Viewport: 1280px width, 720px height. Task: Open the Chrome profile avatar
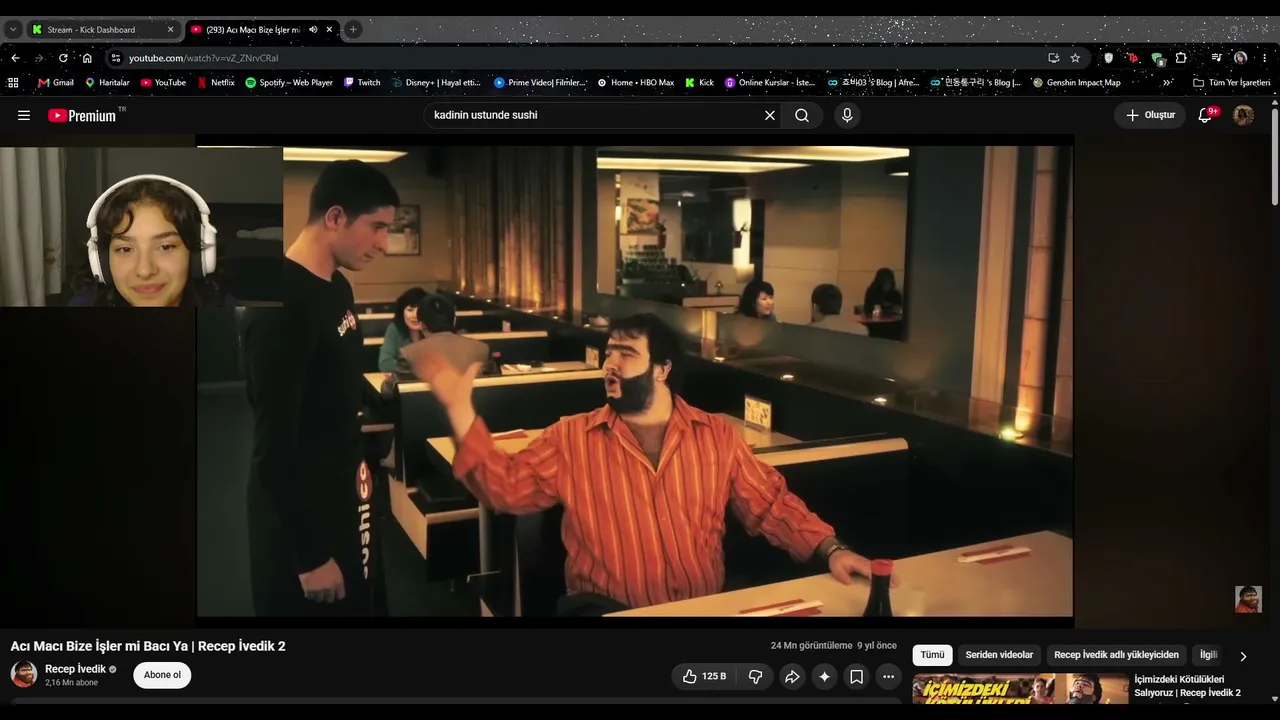(1240, 58)
